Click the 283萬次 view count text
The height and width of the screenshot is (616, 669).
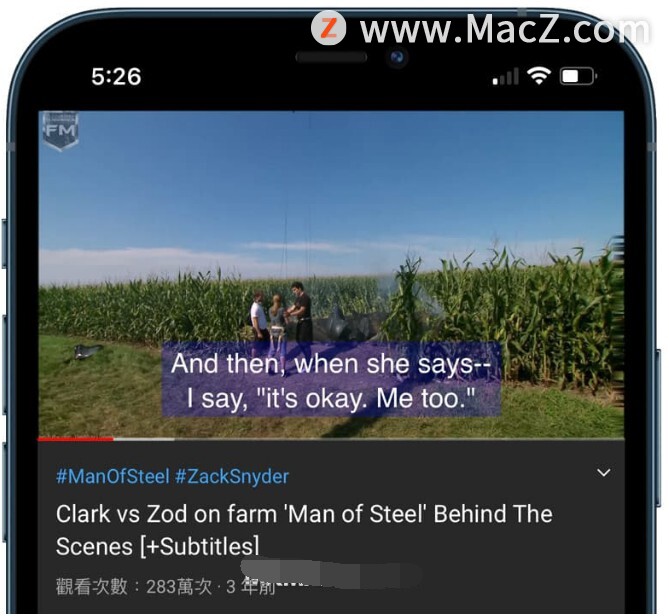tap(179, 587)
